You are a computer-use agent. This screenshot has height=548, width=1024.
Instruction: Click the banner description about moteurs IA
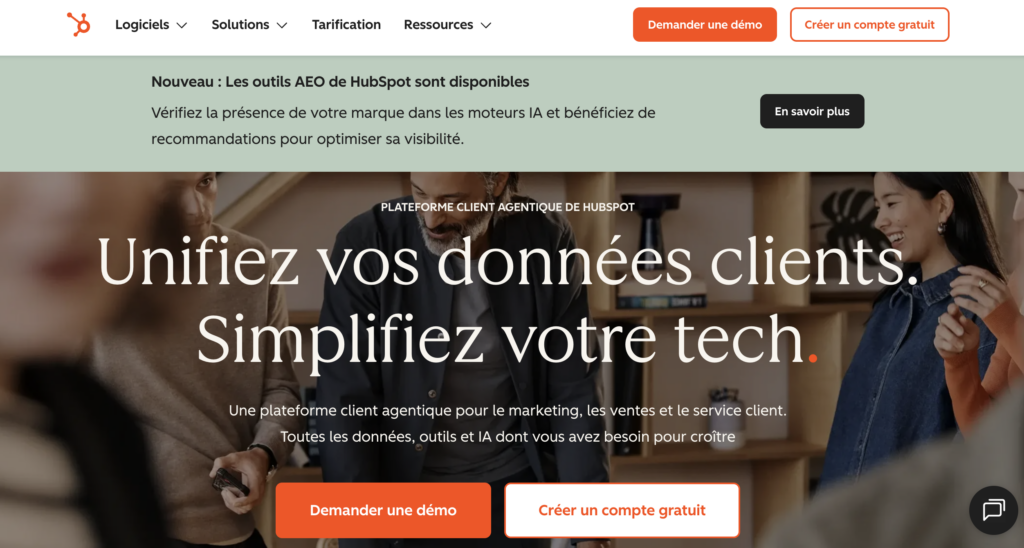point(403,125)
